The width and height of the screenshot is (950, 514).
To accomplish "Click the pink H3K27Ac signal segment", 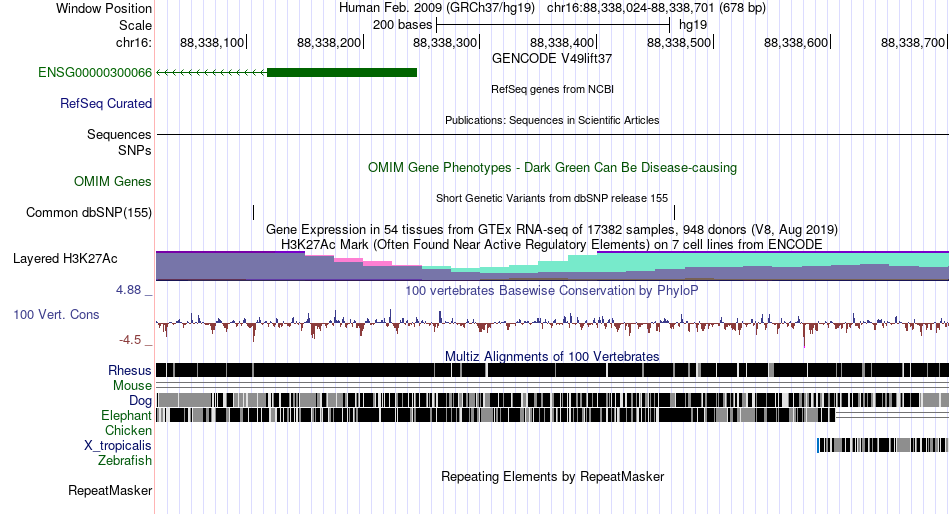I will coord(363,261).
